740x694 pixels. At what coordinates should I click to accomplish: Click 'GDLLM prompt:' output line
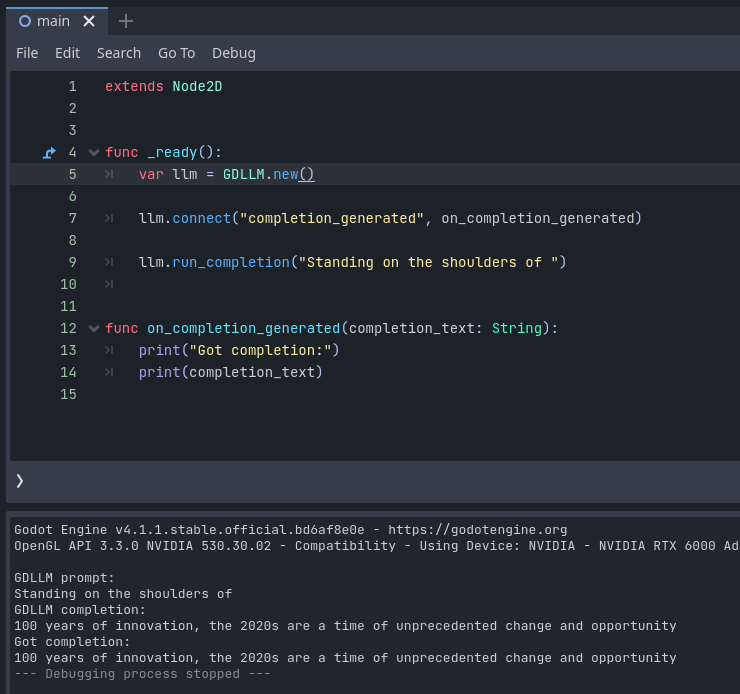64,578
